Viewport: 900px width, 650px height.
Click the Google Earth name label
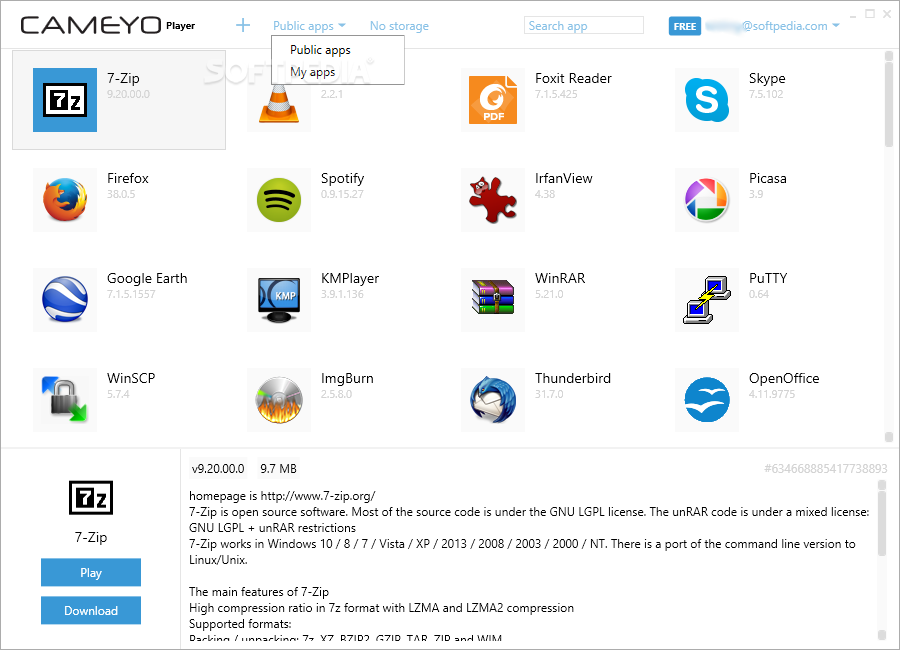point(147,278)
